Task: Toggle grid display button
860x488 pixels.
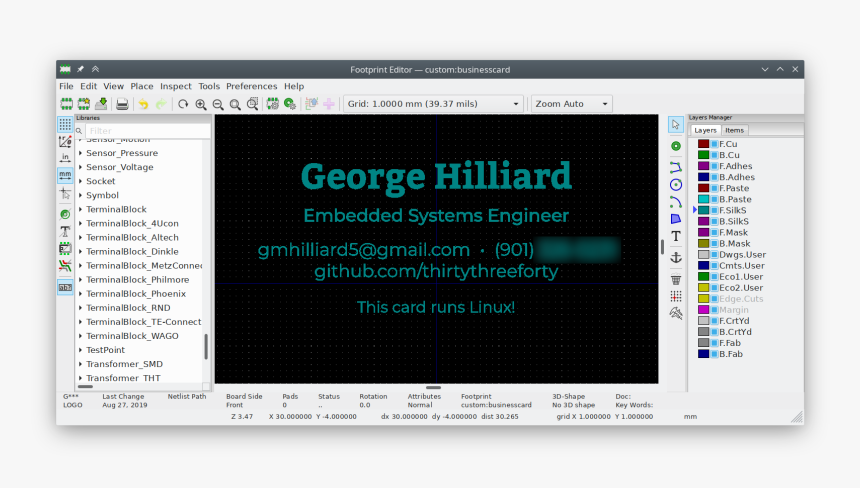Action: click(x=65, y=124)
